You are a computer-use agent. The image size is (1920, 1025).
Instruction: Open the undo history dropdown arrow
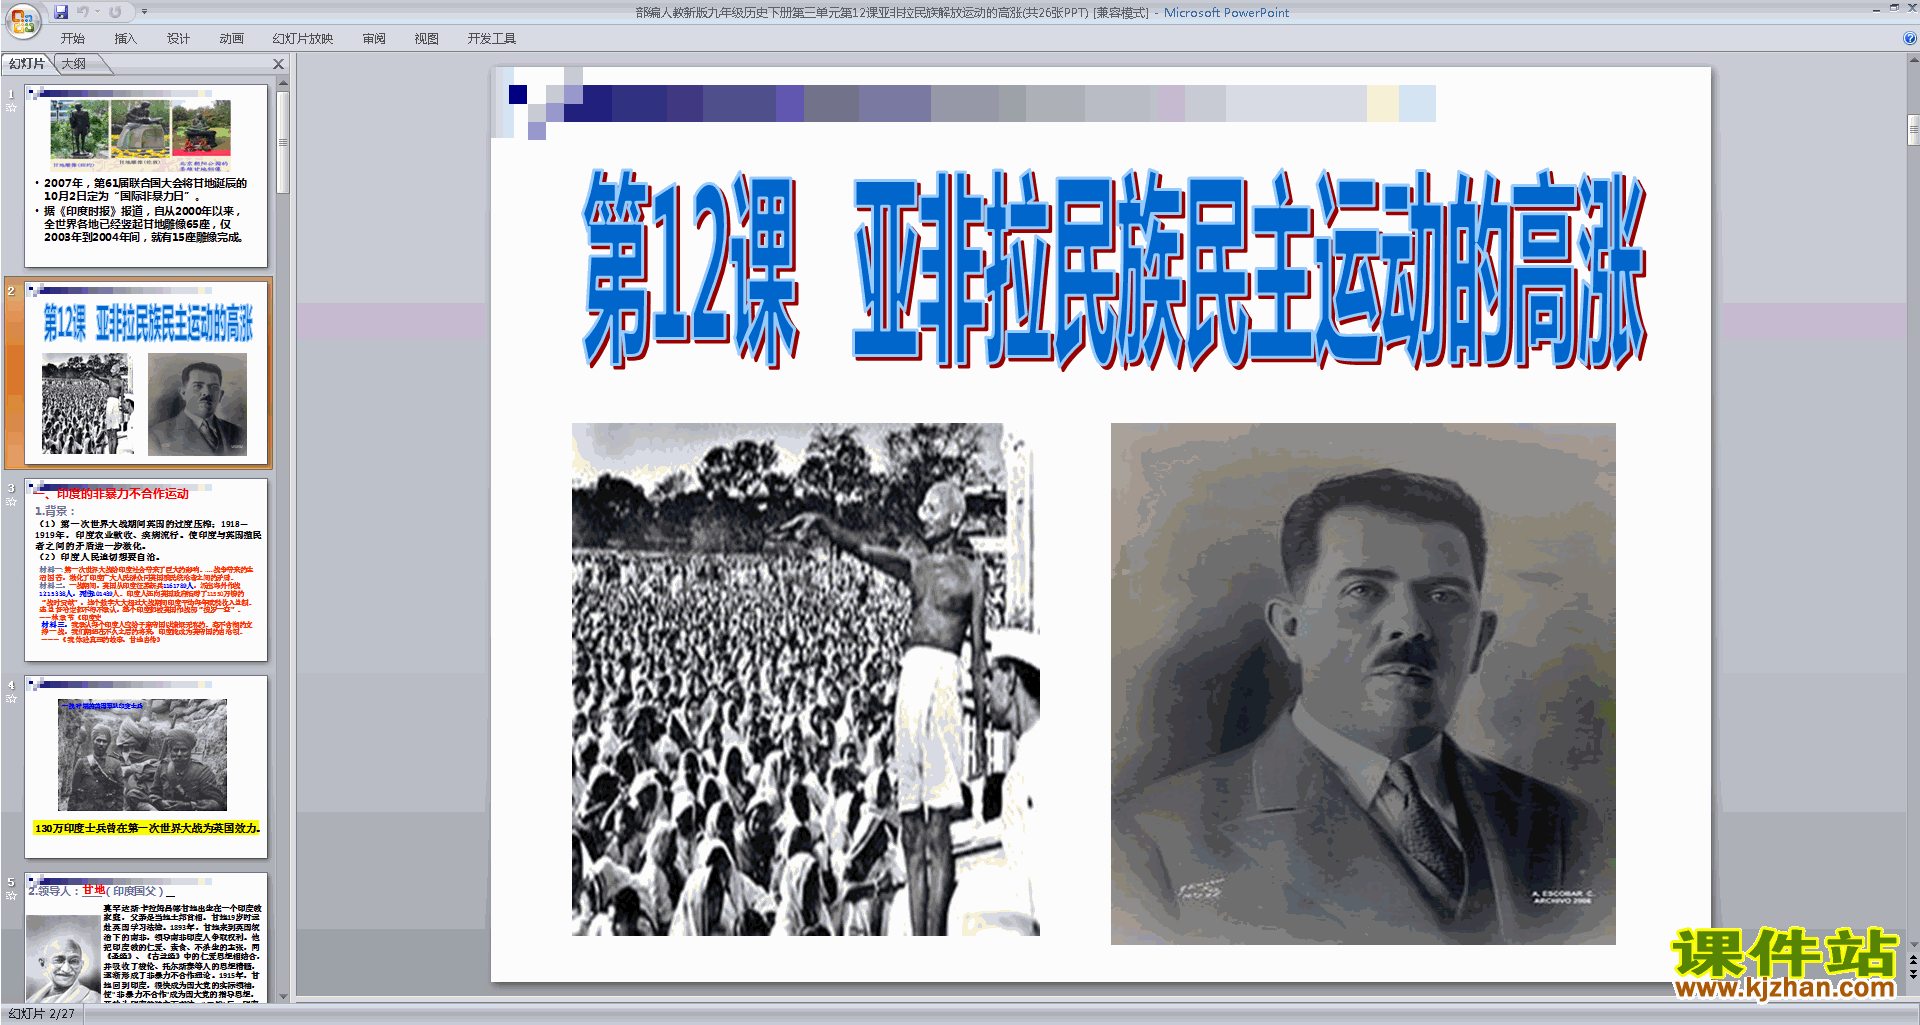point(97,12)
